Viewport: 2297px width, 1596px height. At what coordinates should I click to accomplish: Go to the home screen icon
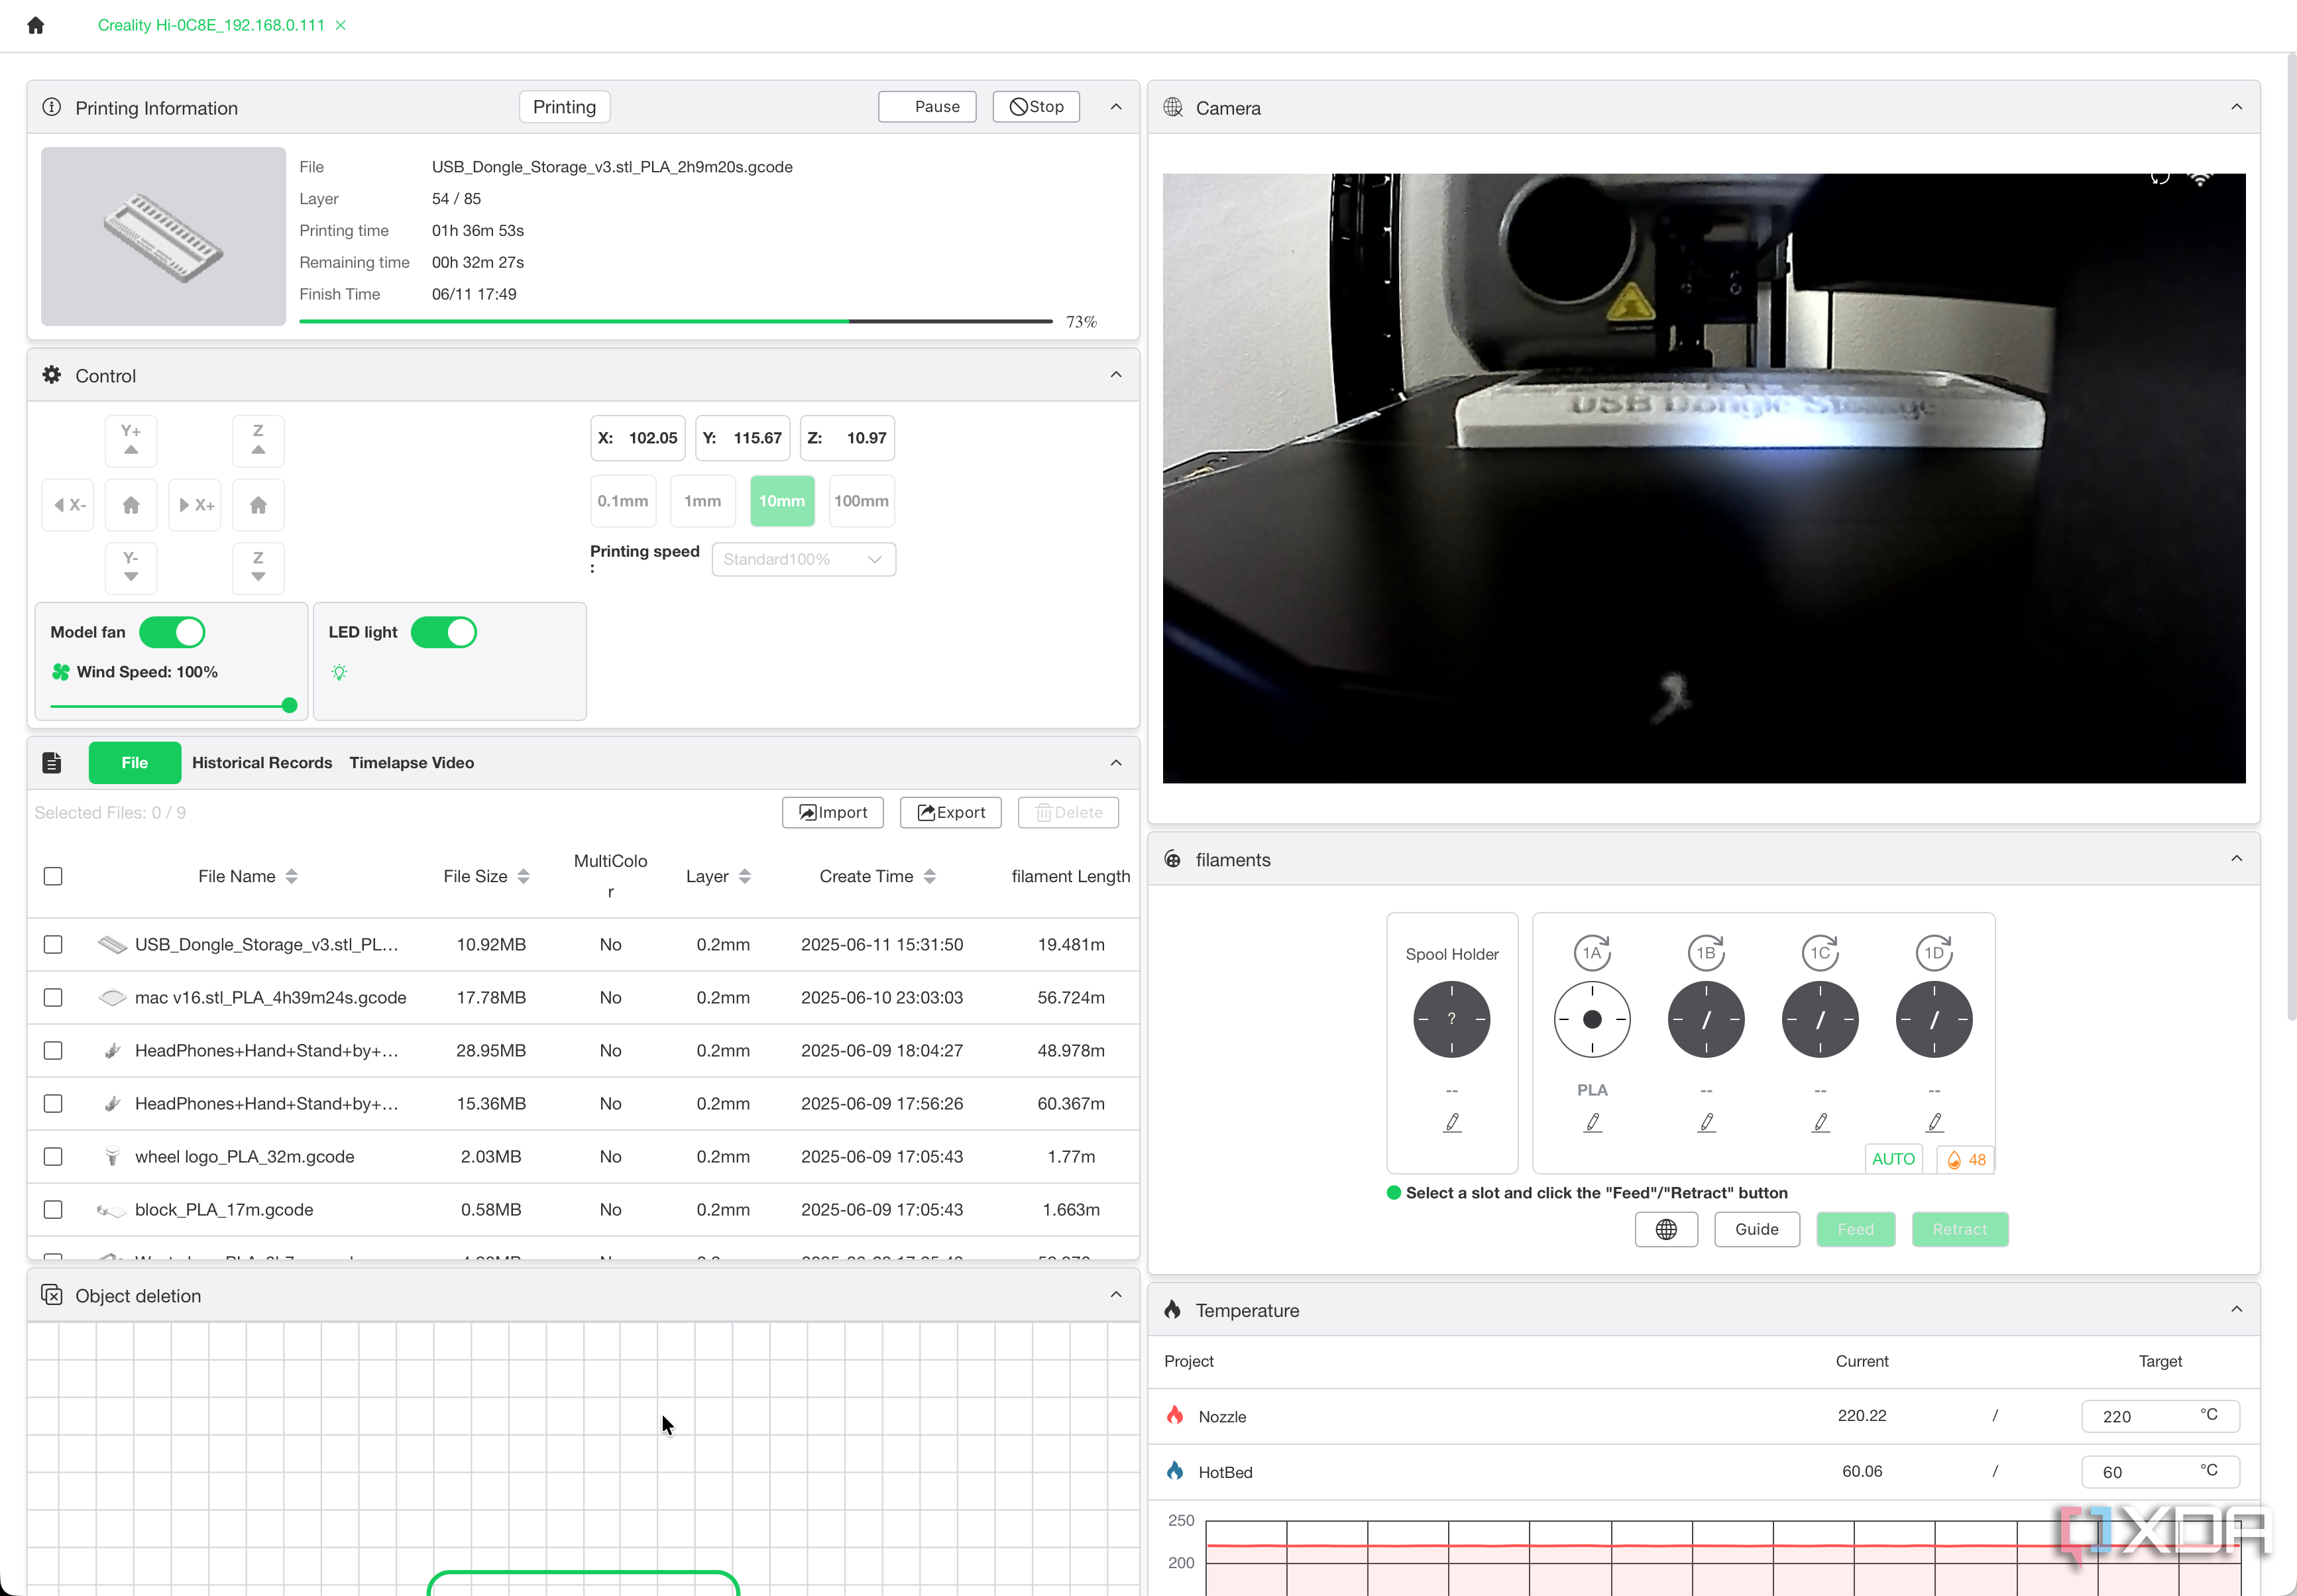click(x=36, y=25)
